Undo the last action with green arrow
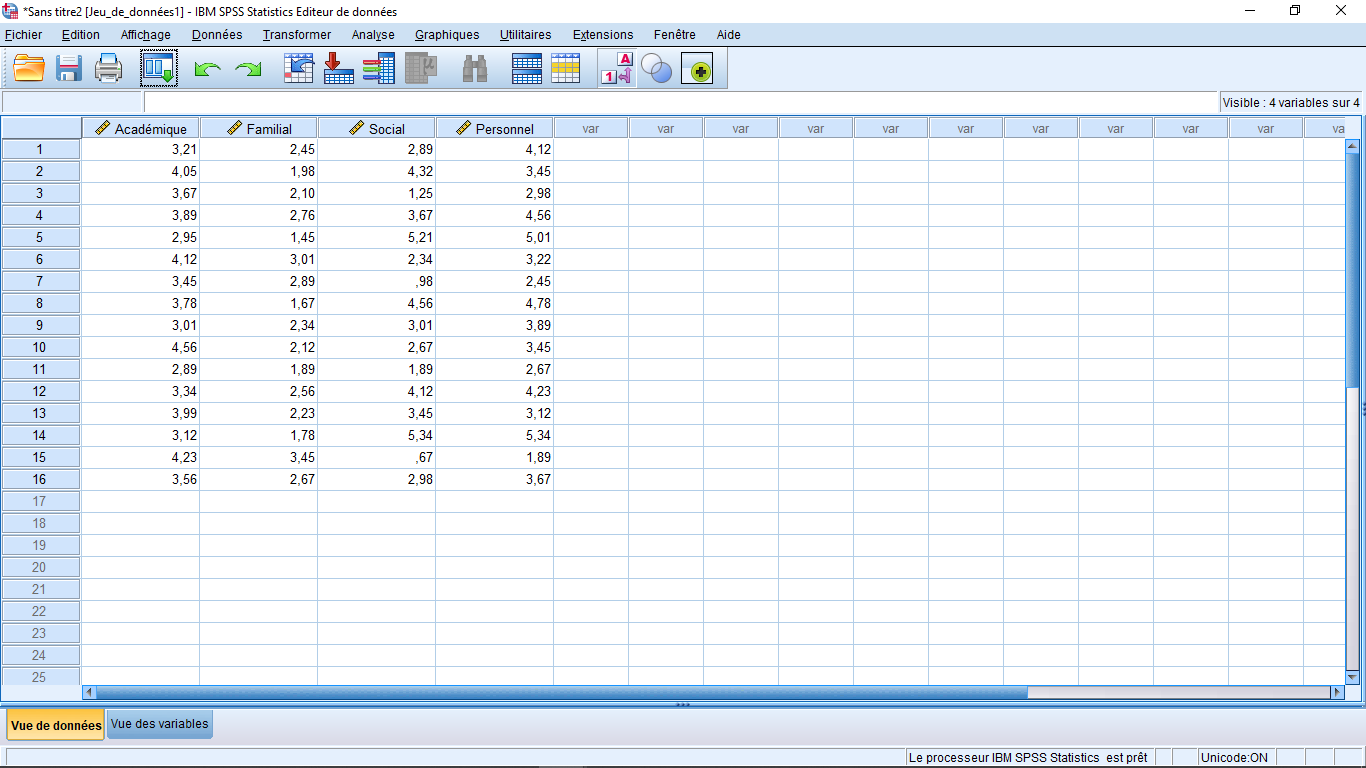This screenshot has height=768, width=1366. (x=207, y=69)
